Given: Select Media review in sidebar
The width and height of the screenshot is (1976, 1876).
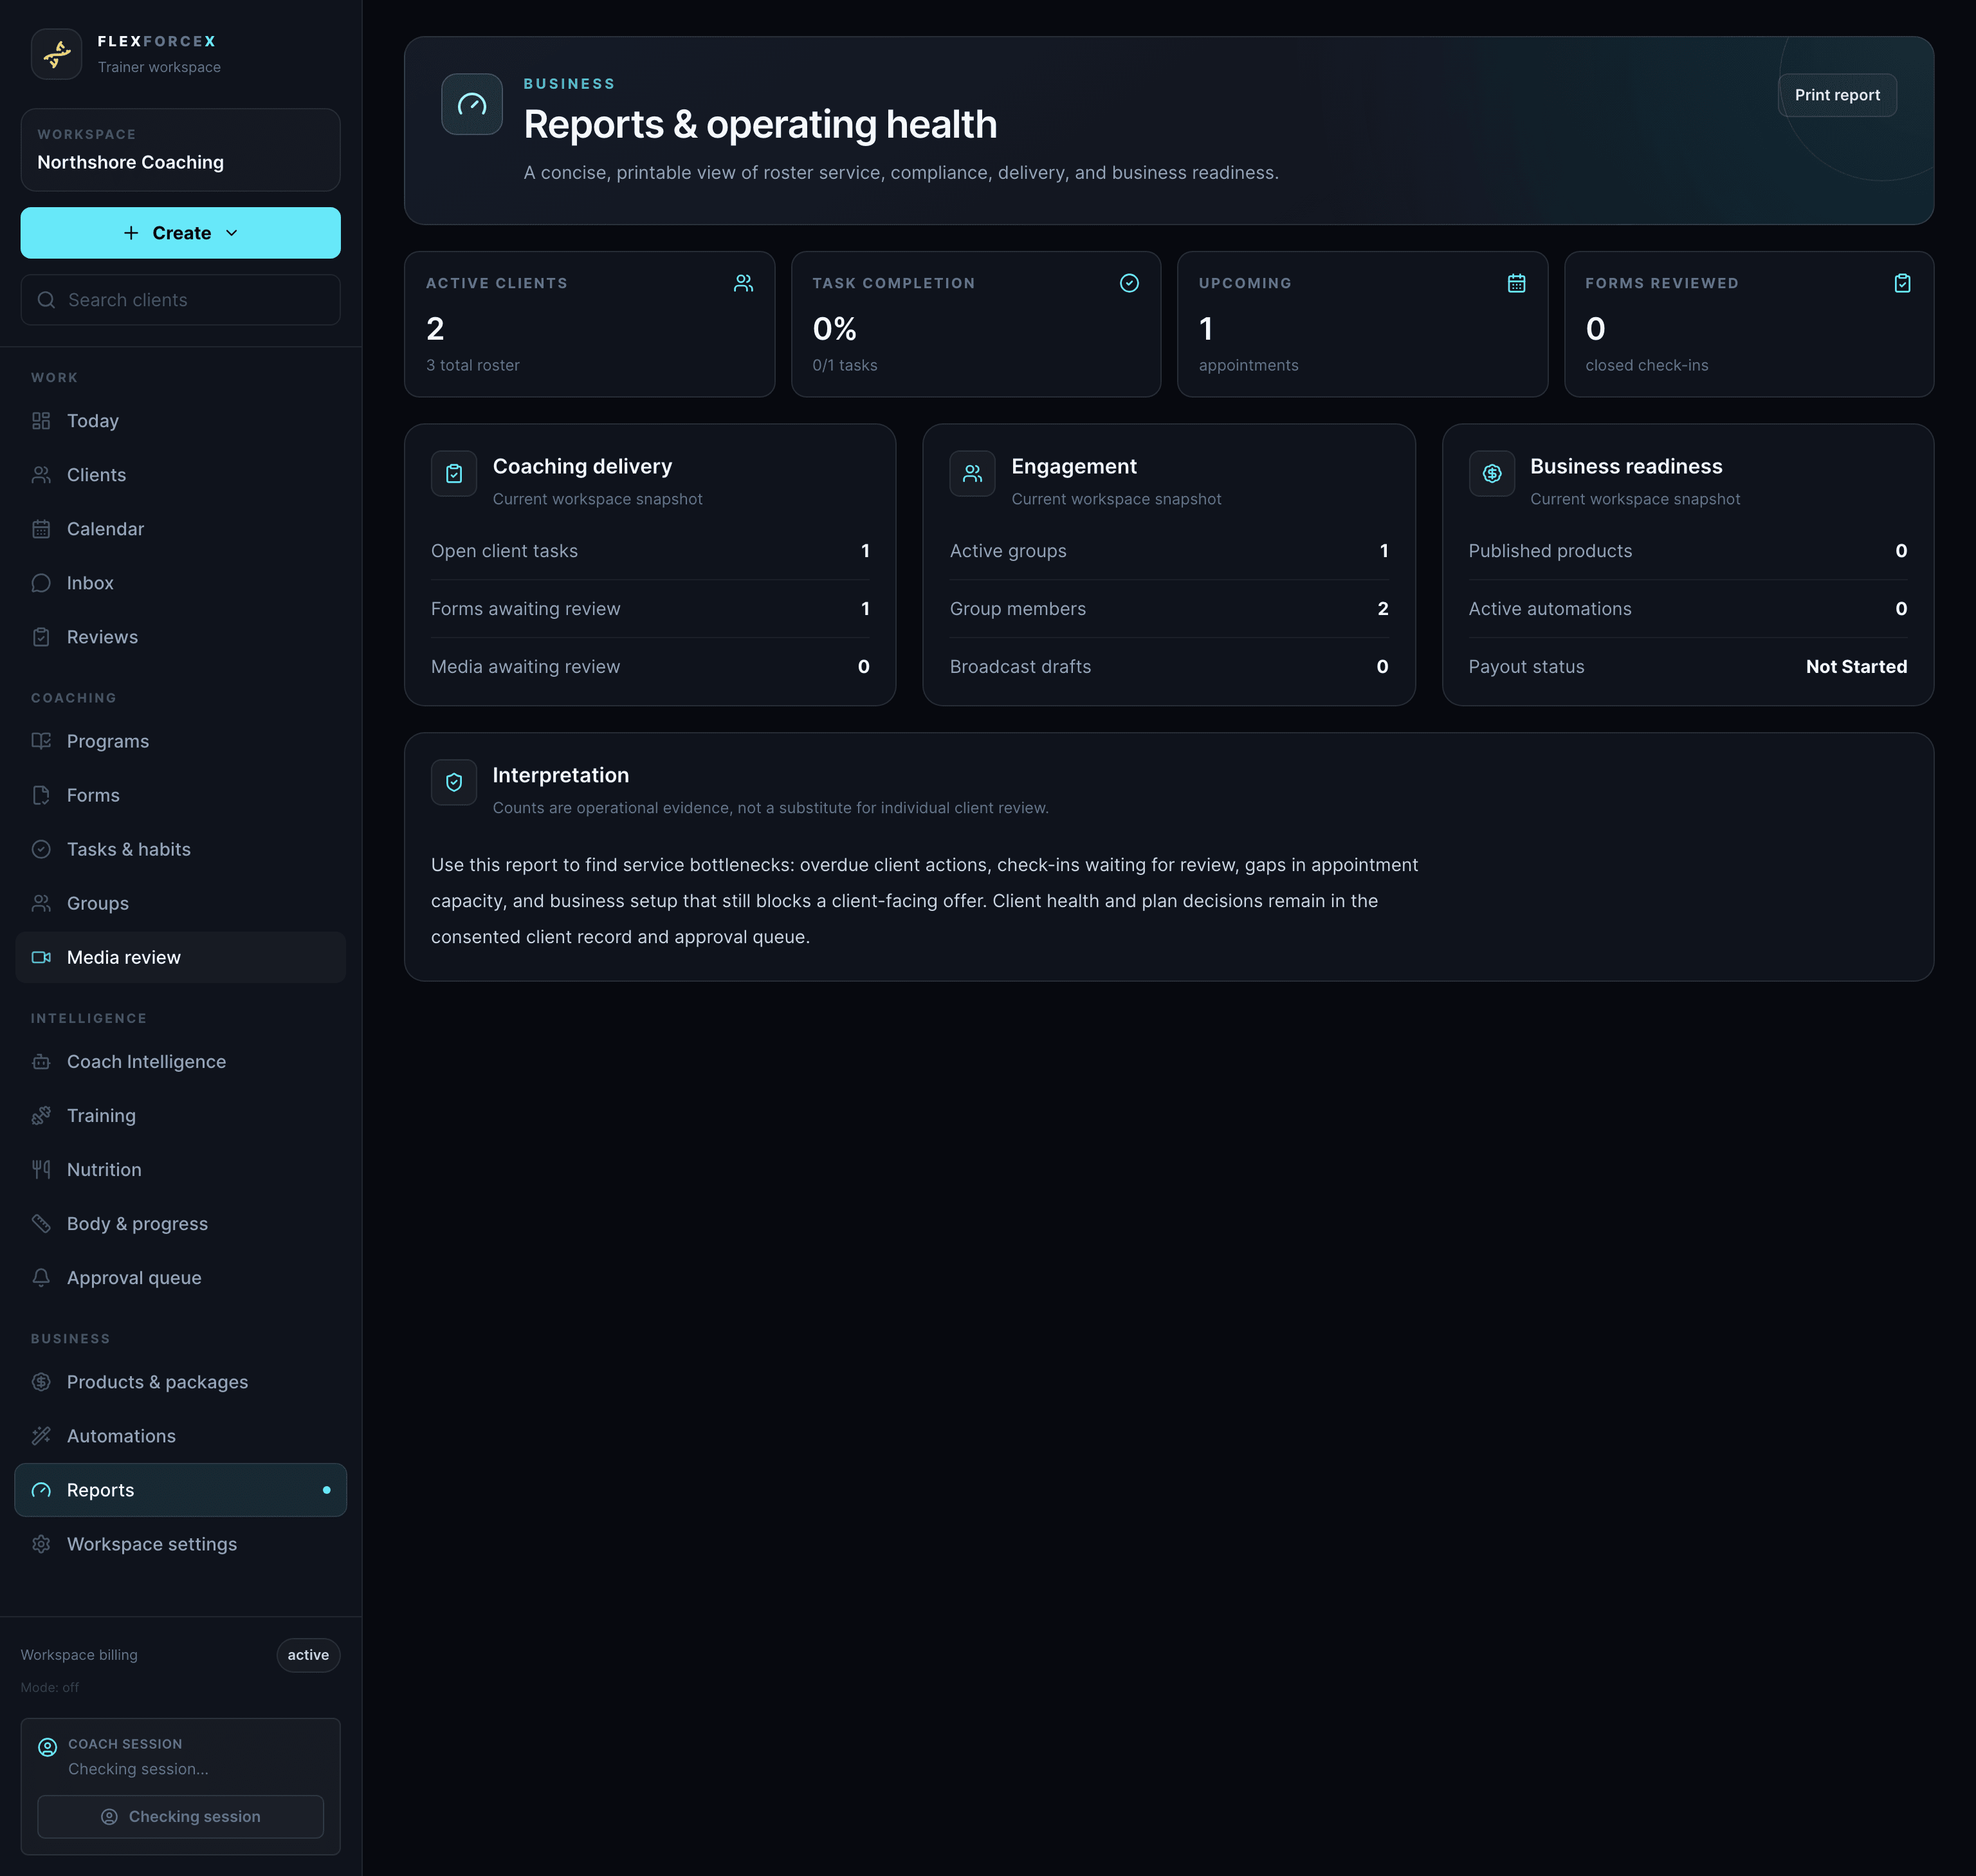Looking at the screenshot, I should (x=180, y=957).
